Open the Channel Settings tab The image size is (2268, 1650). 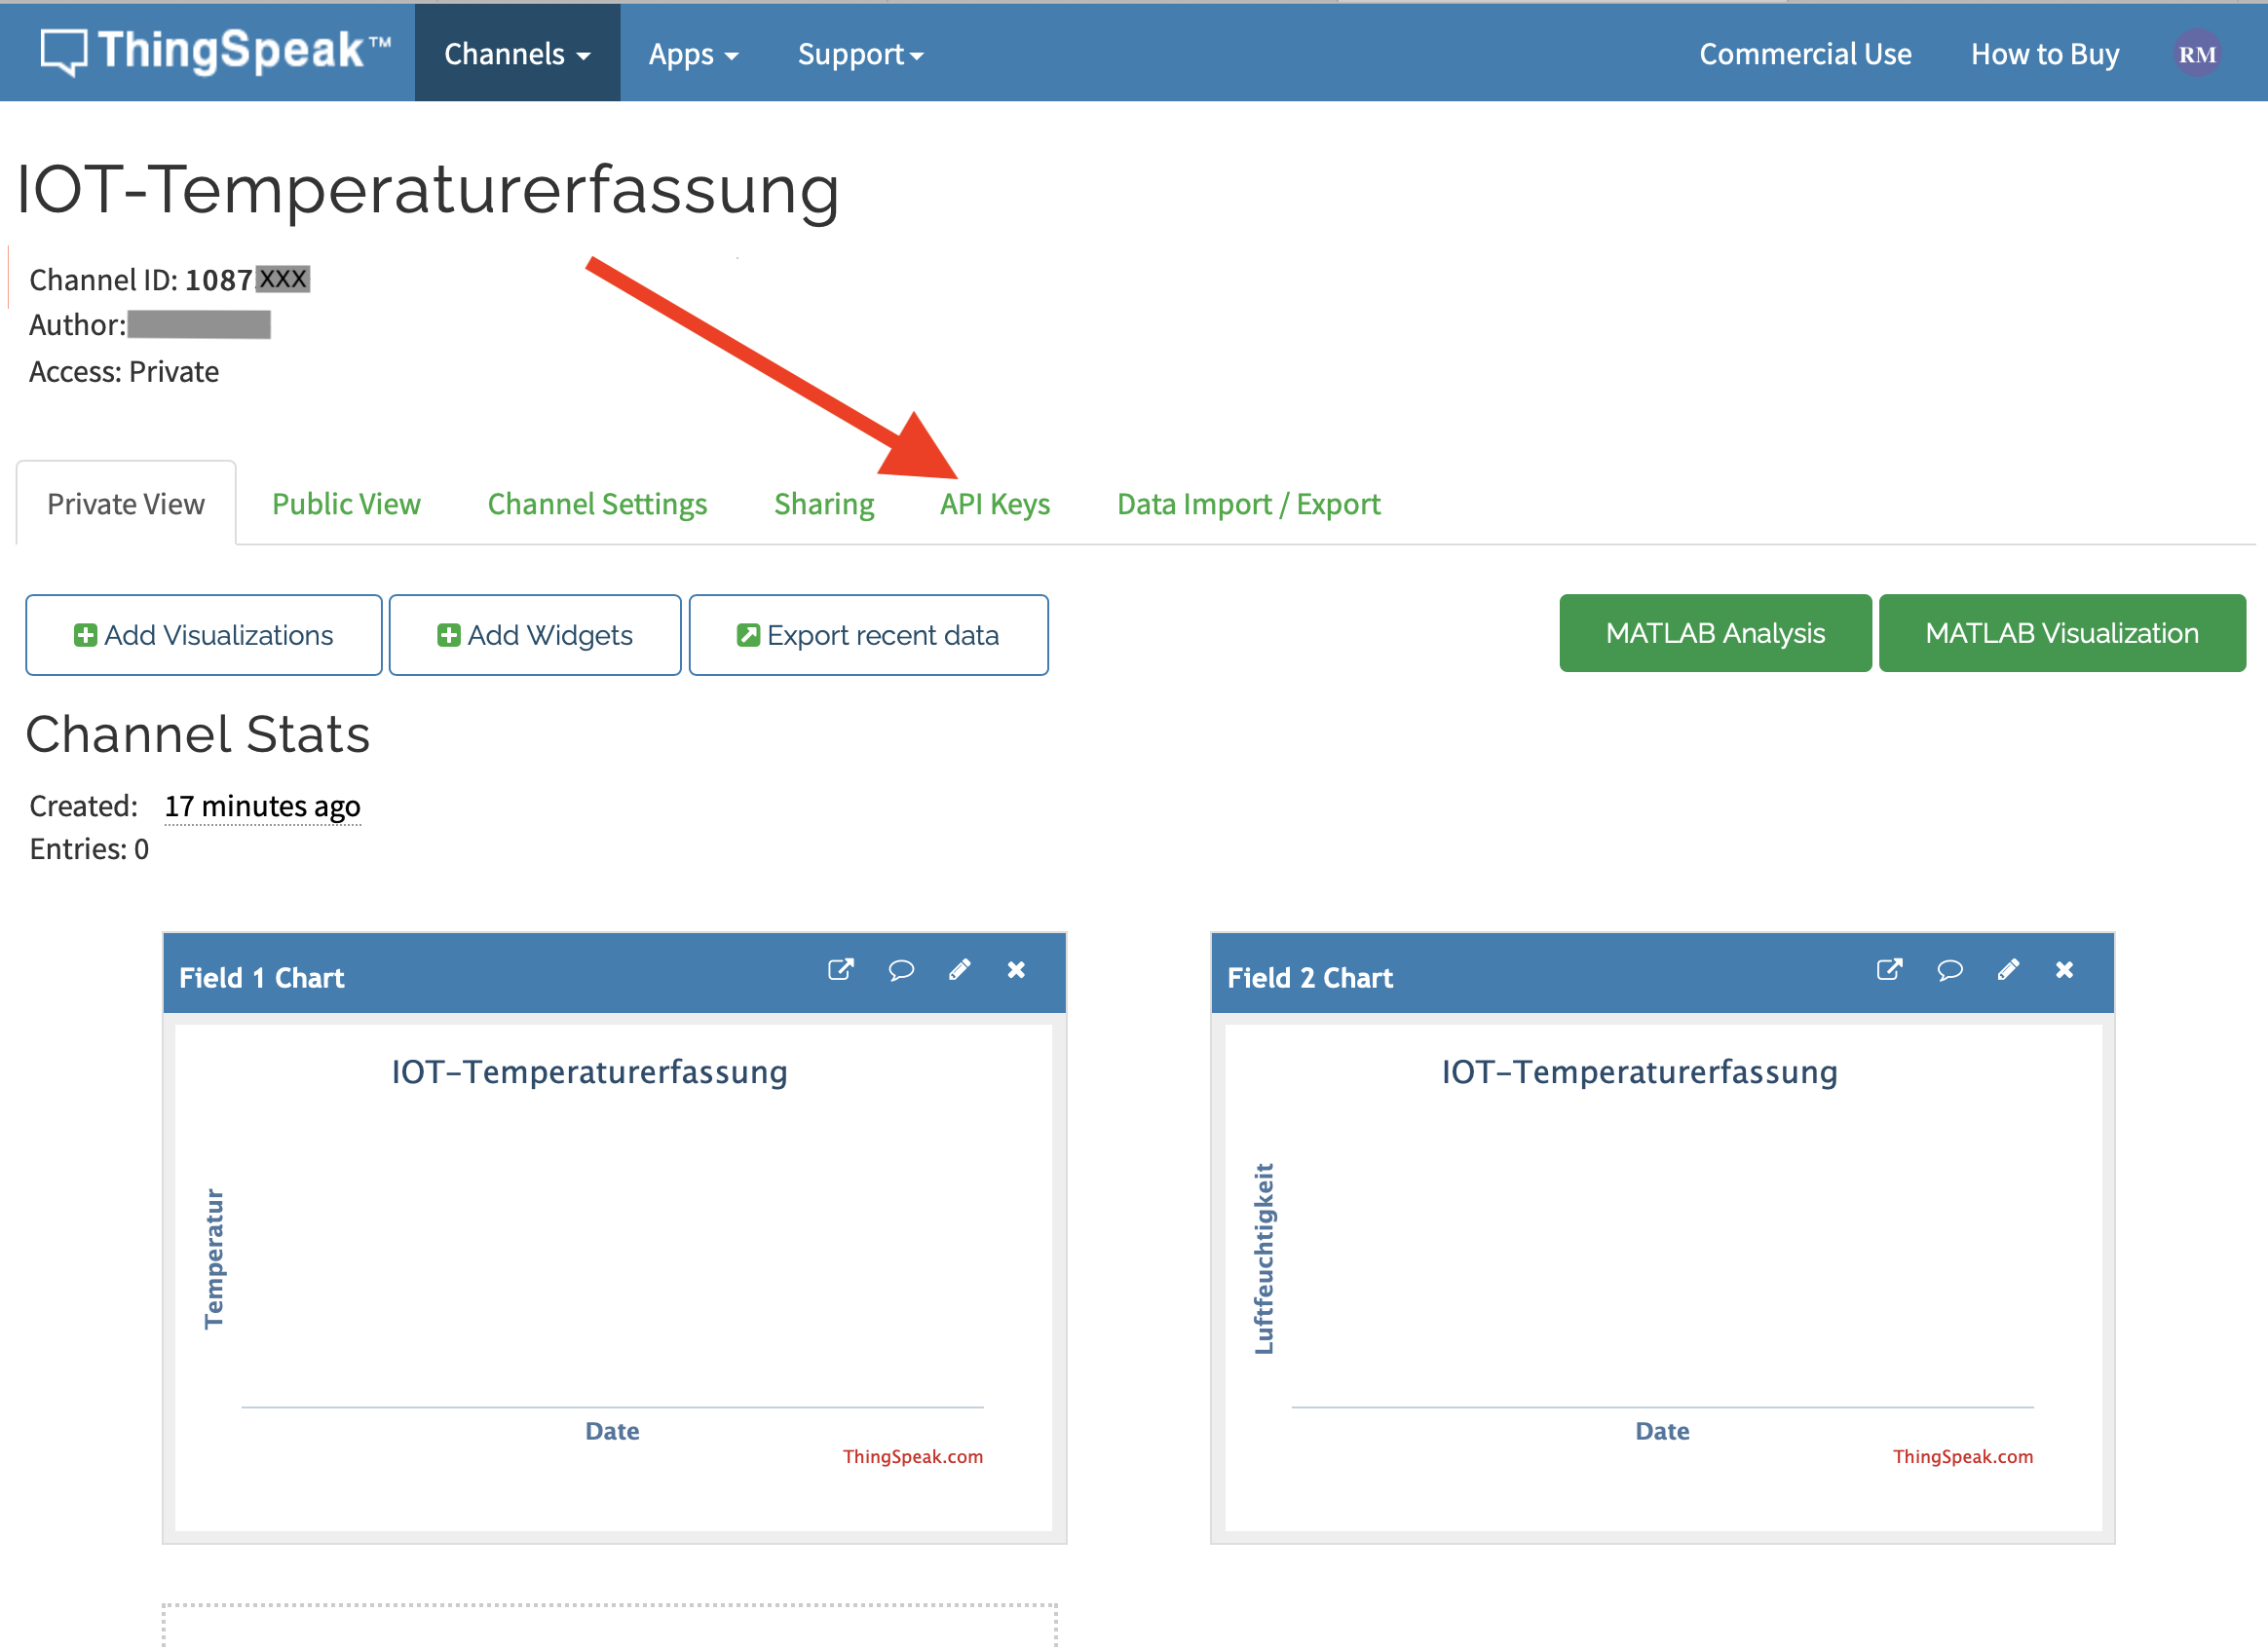pyautogui.click(x=597, y=504)
